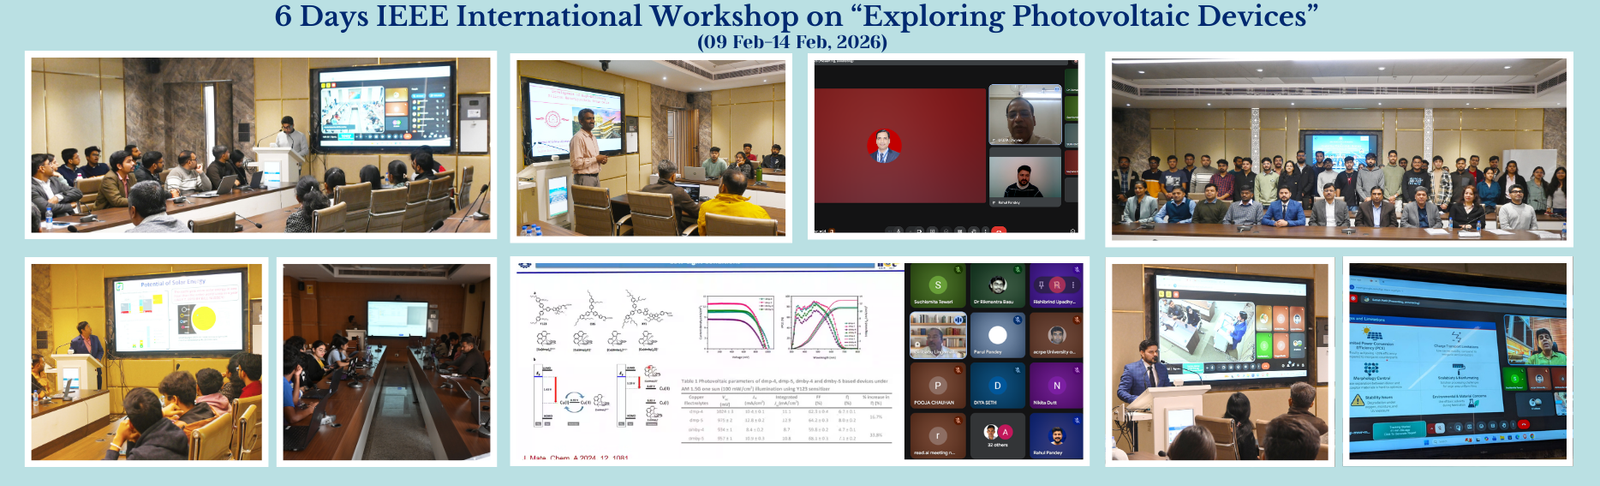
Task: Select the "Parul Pandey" participant tile
Action: click(997, 335)
